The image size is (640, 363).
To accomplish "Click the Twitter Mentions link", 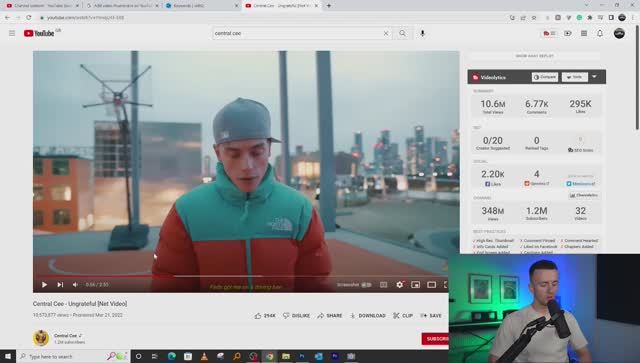I will point(580,184).
